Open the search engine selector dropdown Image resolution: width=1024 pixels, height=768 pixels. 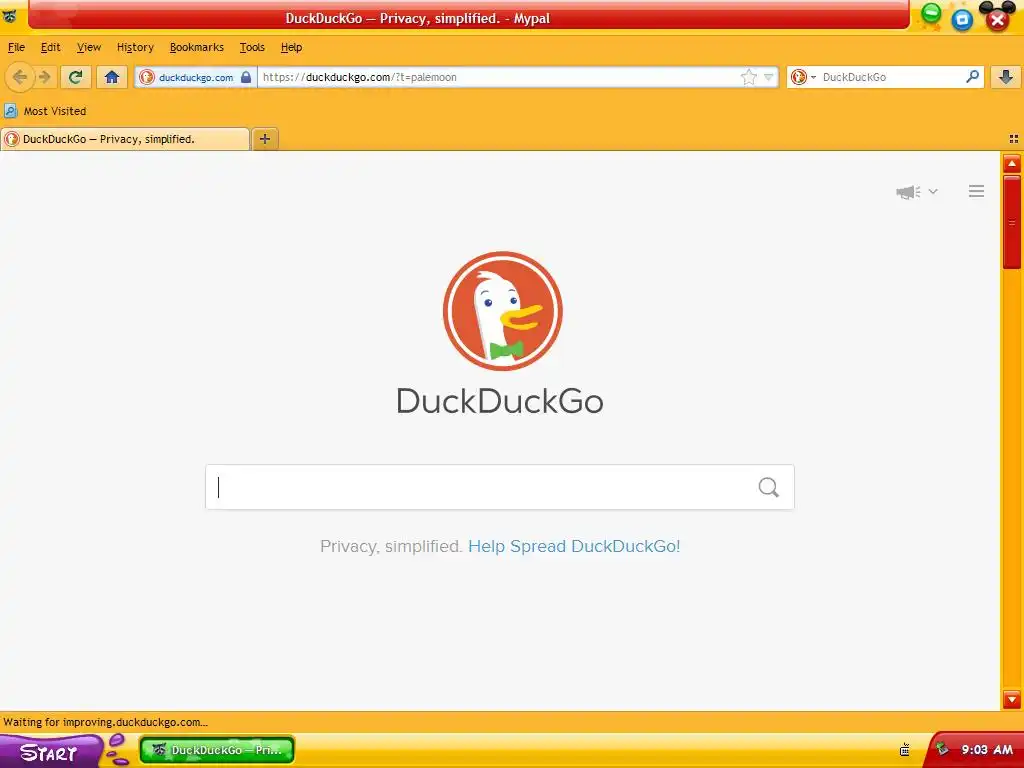coord(803,77)
